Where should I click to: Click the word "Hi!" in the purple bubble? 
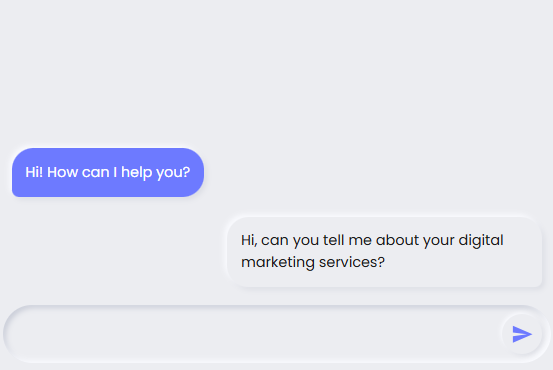click(x=34, y=172)
